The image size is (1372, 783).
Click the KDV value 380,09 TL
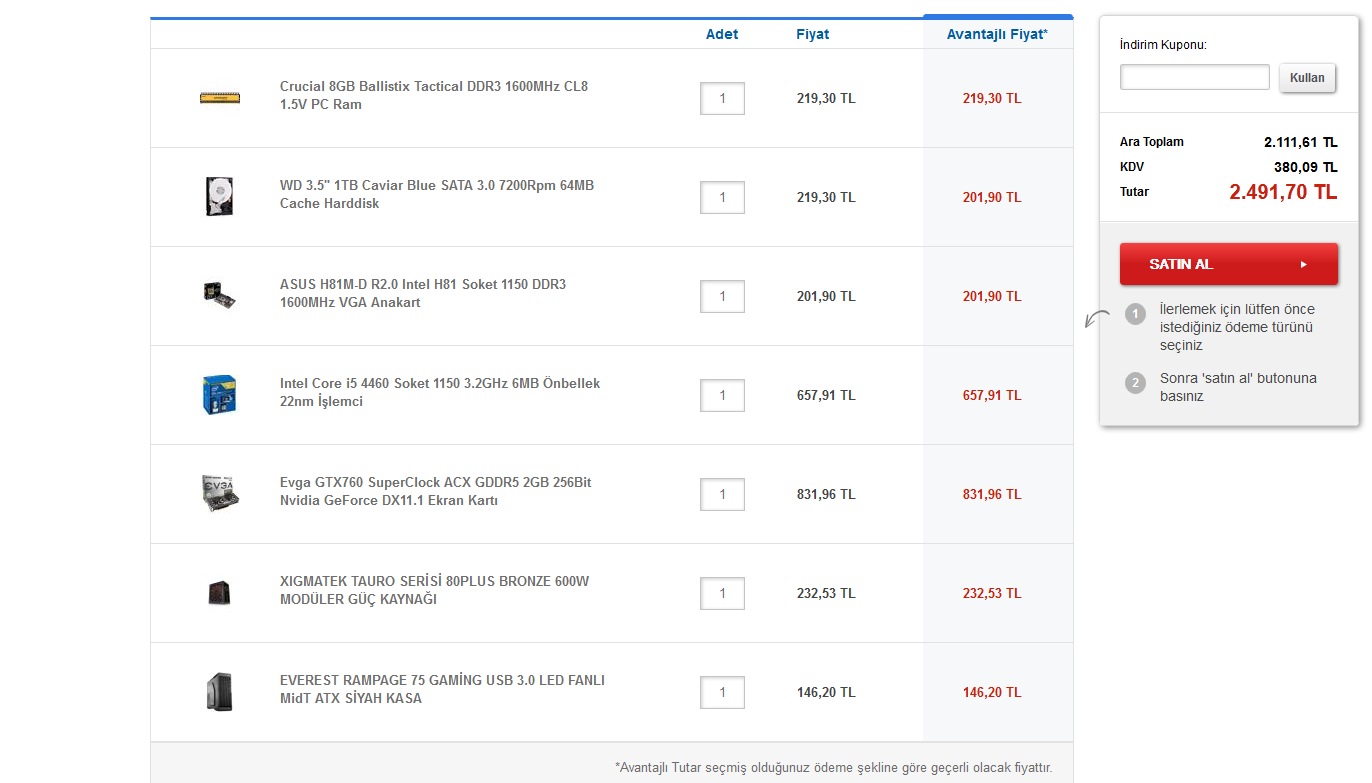point(1305,167)
